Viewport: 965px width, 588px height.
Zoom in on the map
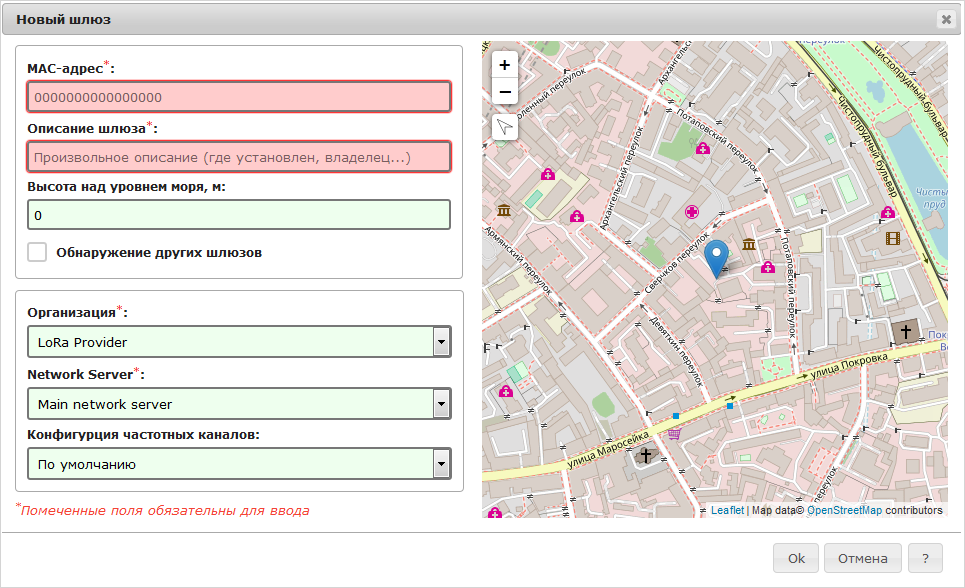pyautogui.click(x=505, y=65)
